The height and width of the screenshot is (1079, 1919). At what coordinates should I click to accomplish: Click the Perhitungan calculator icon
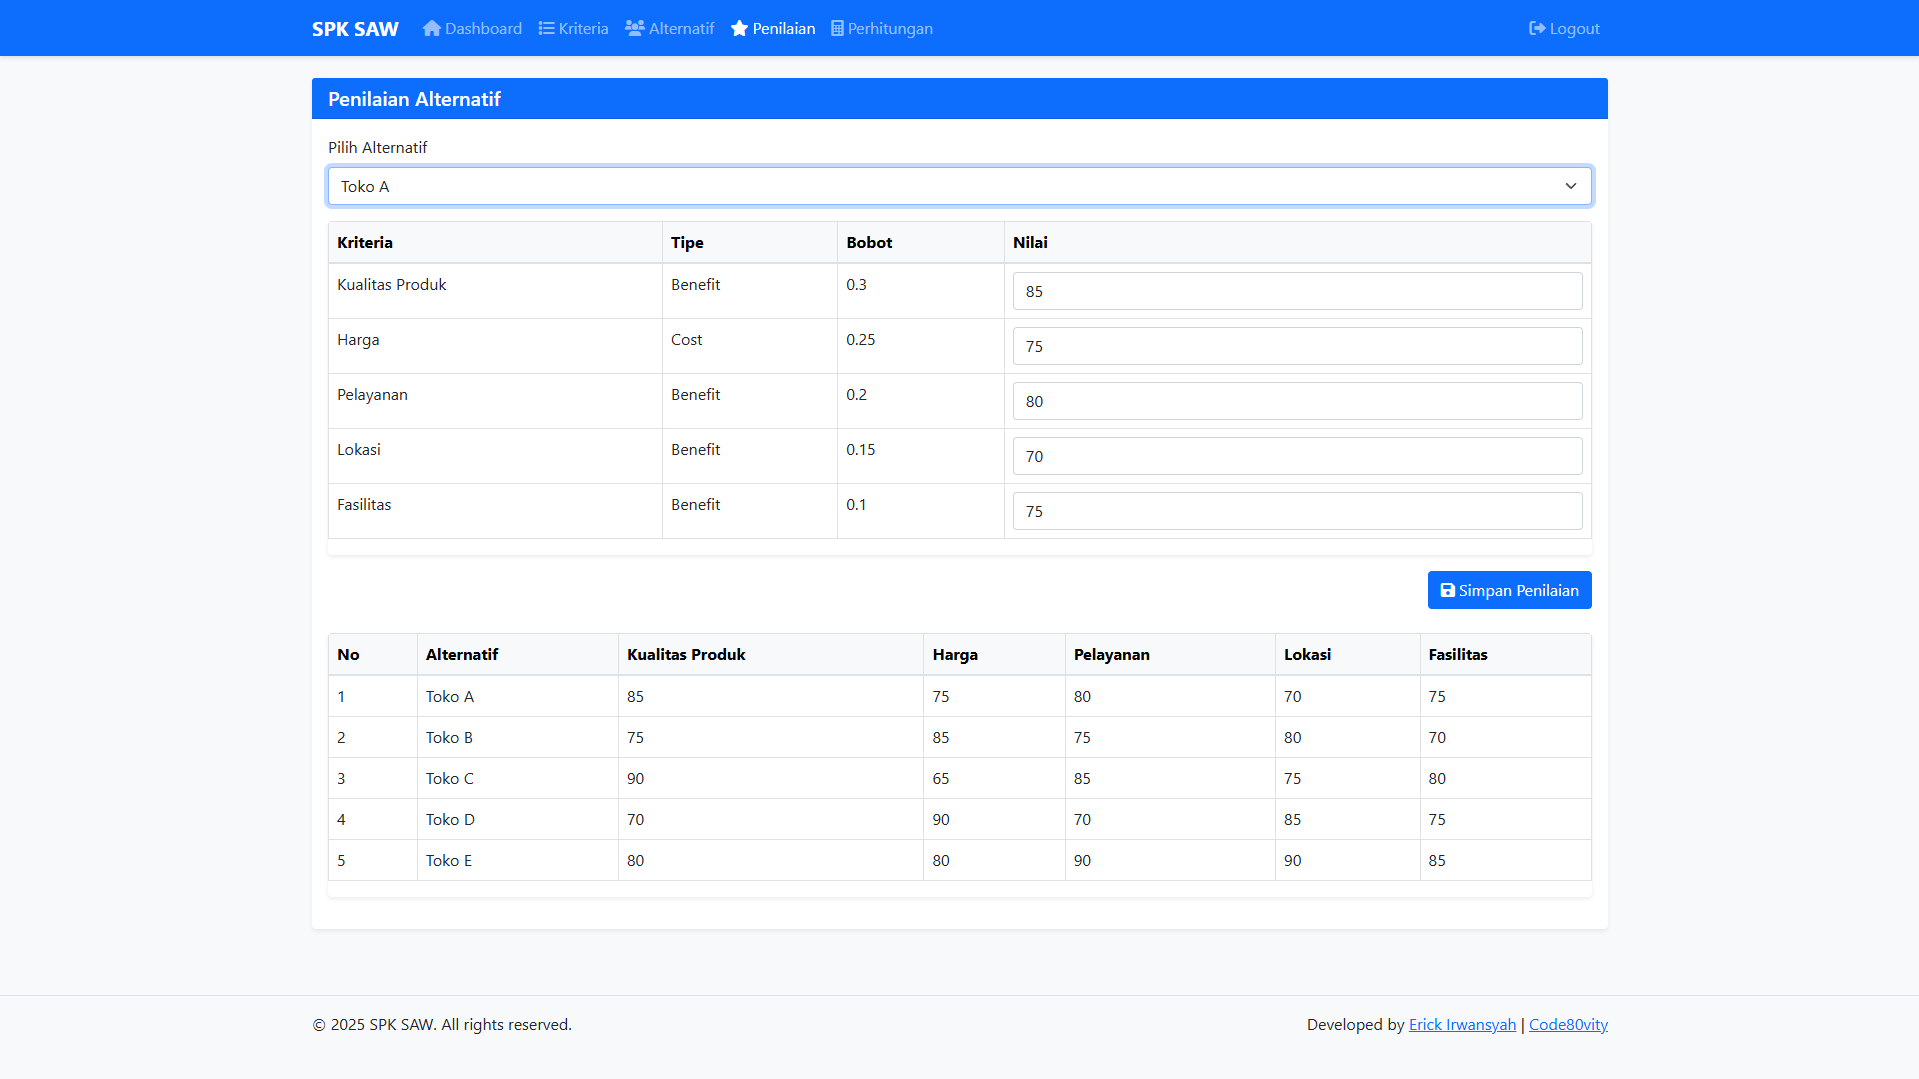coord(837,28)
